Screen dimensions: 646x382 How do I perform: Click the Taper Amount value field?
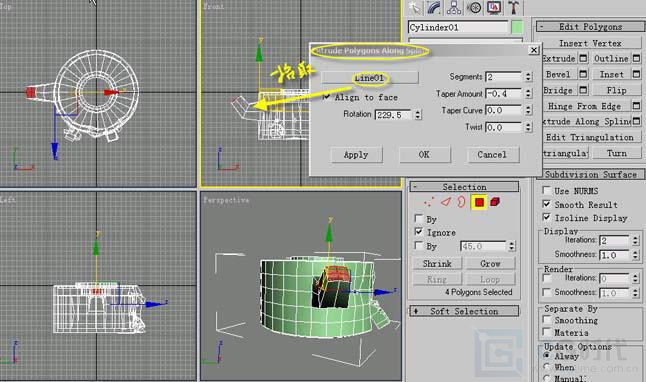[503, 94]
